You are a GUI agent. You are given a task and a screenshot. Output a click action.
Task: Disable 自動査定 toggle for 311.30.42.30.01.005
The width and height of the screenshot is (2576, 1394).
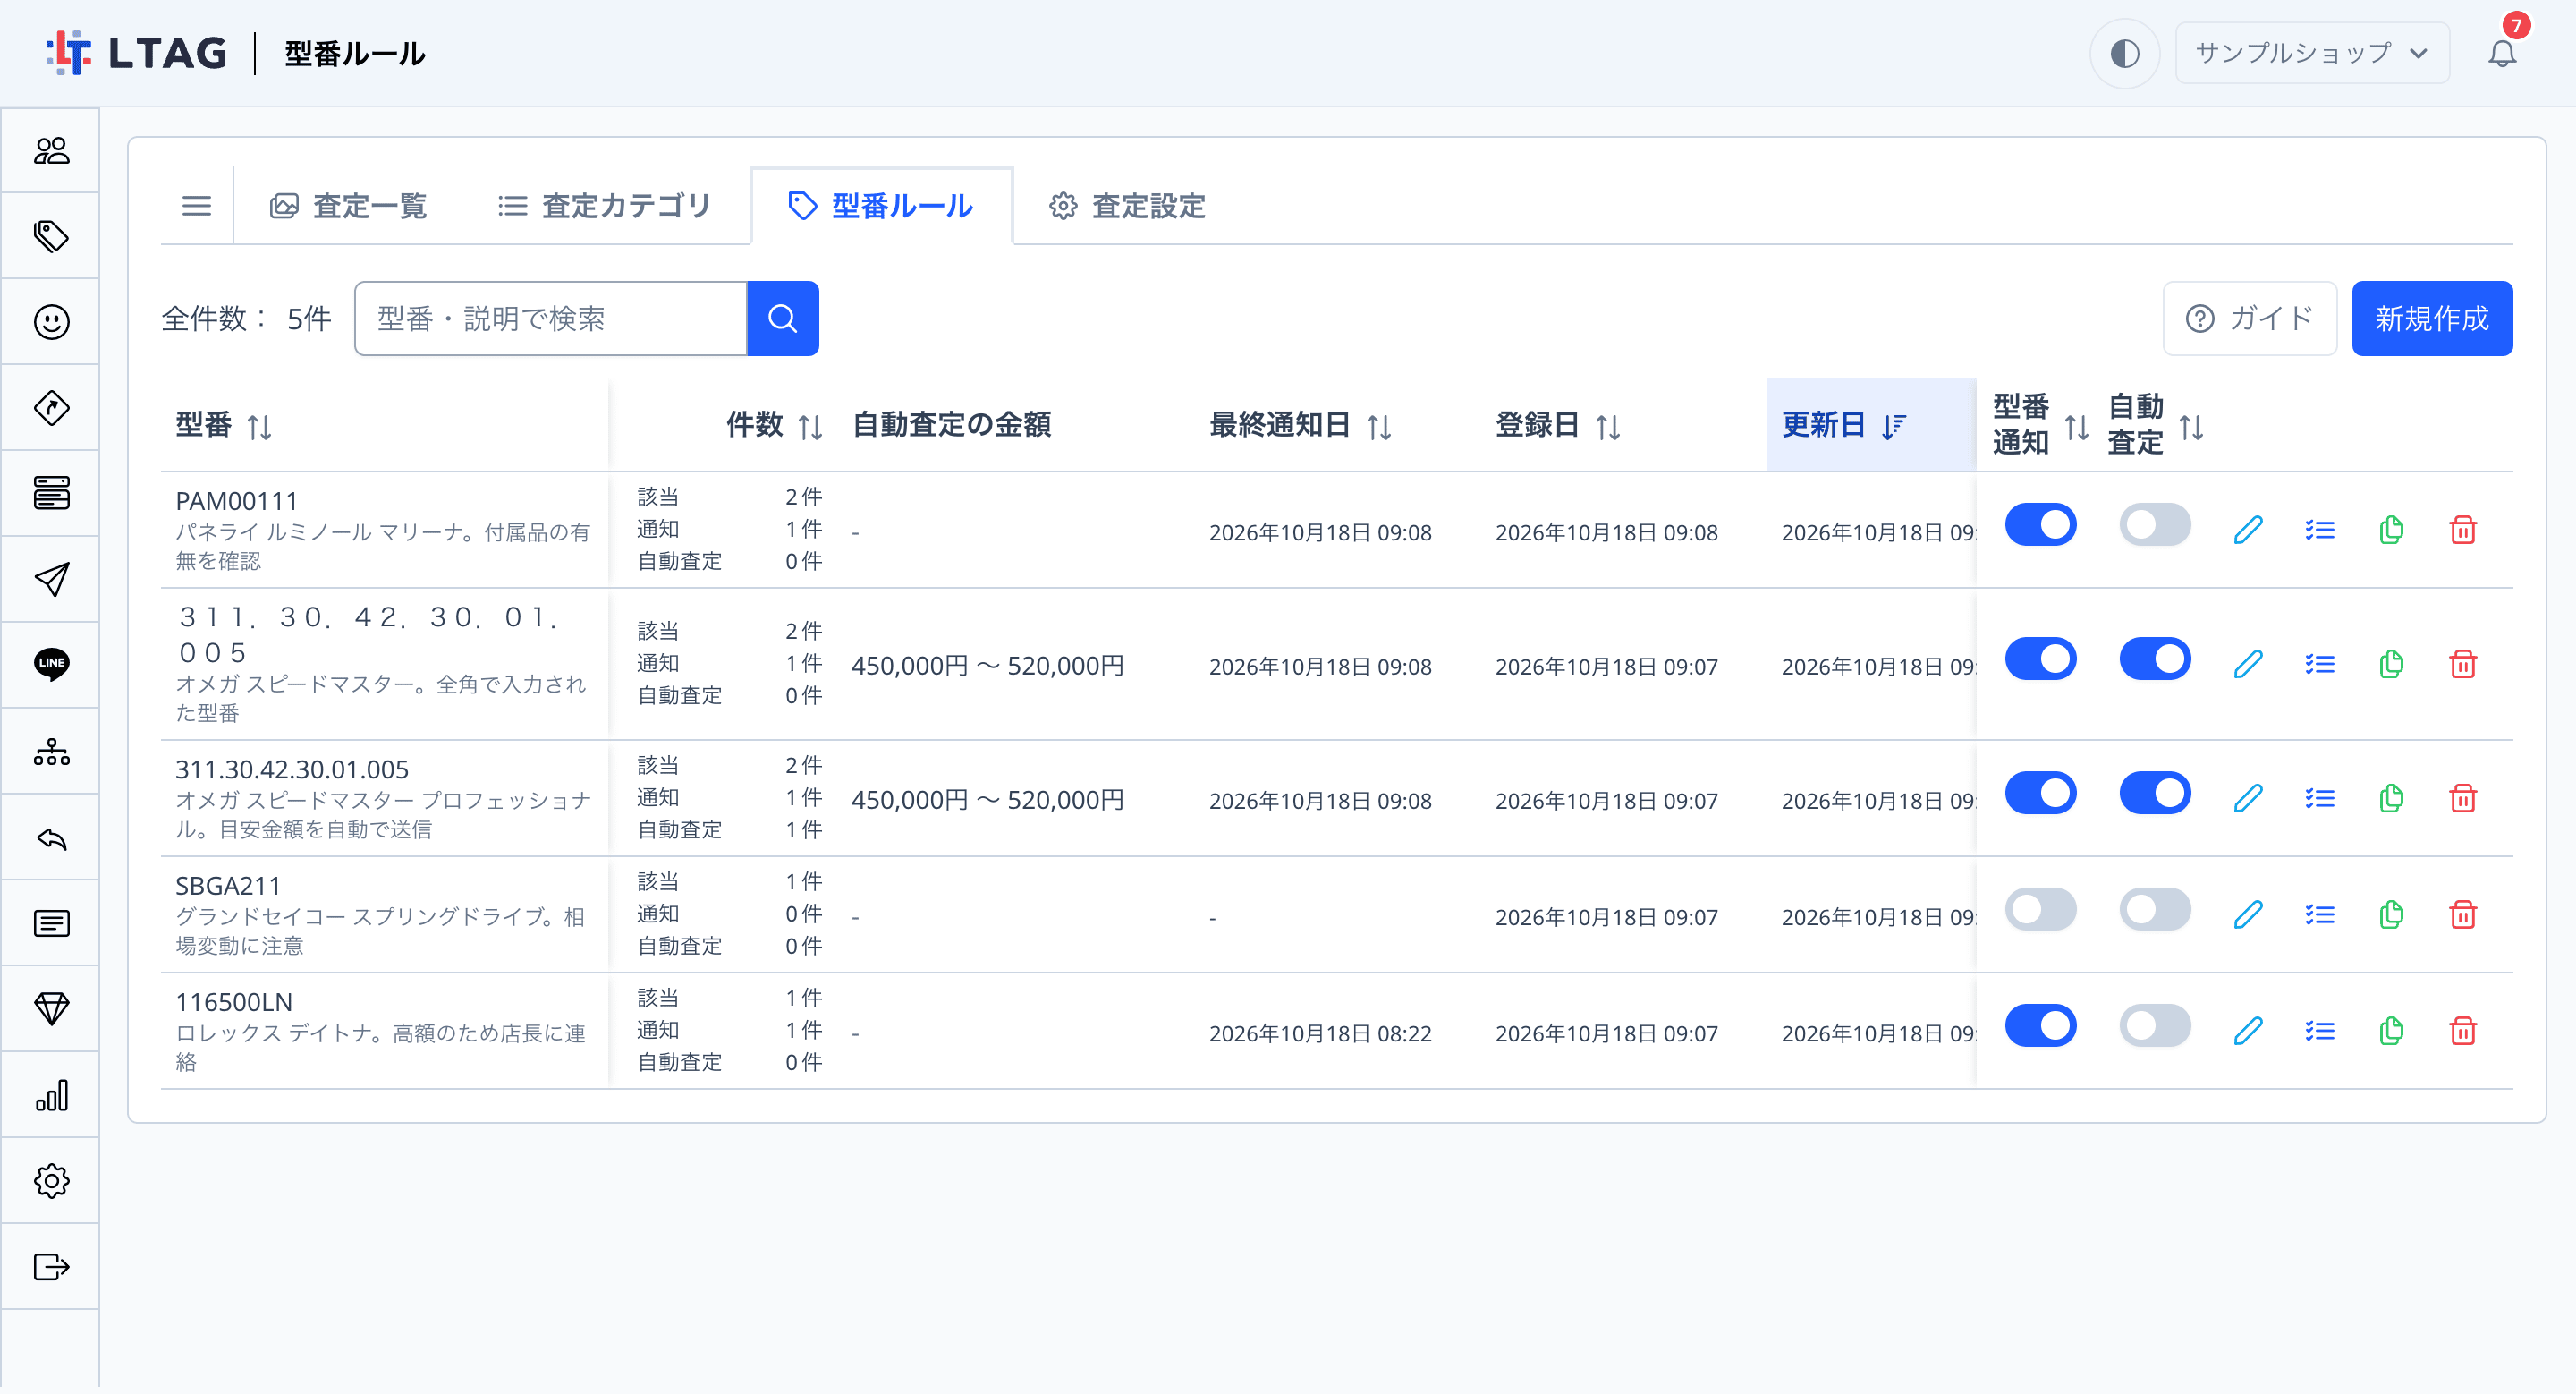click(2155, 794)
